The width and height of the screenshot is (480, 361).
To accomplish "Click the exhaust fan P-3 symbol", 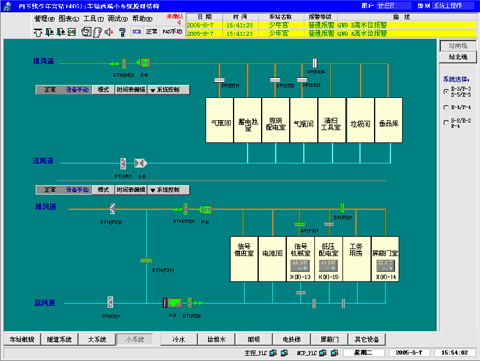I will point(206,210).
